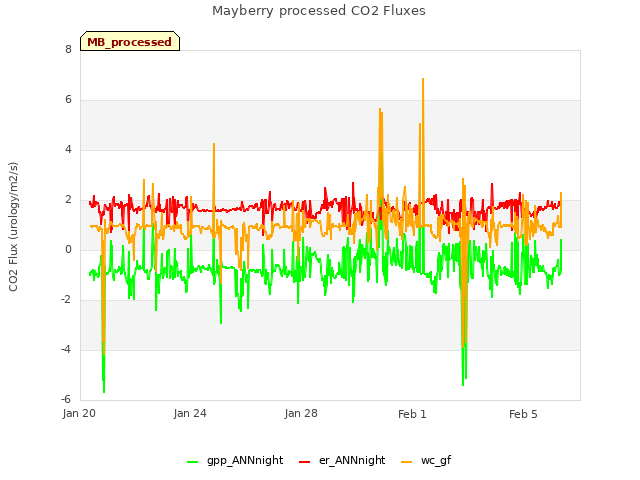Toggle wc_gf series in legend

coord(426,460)
